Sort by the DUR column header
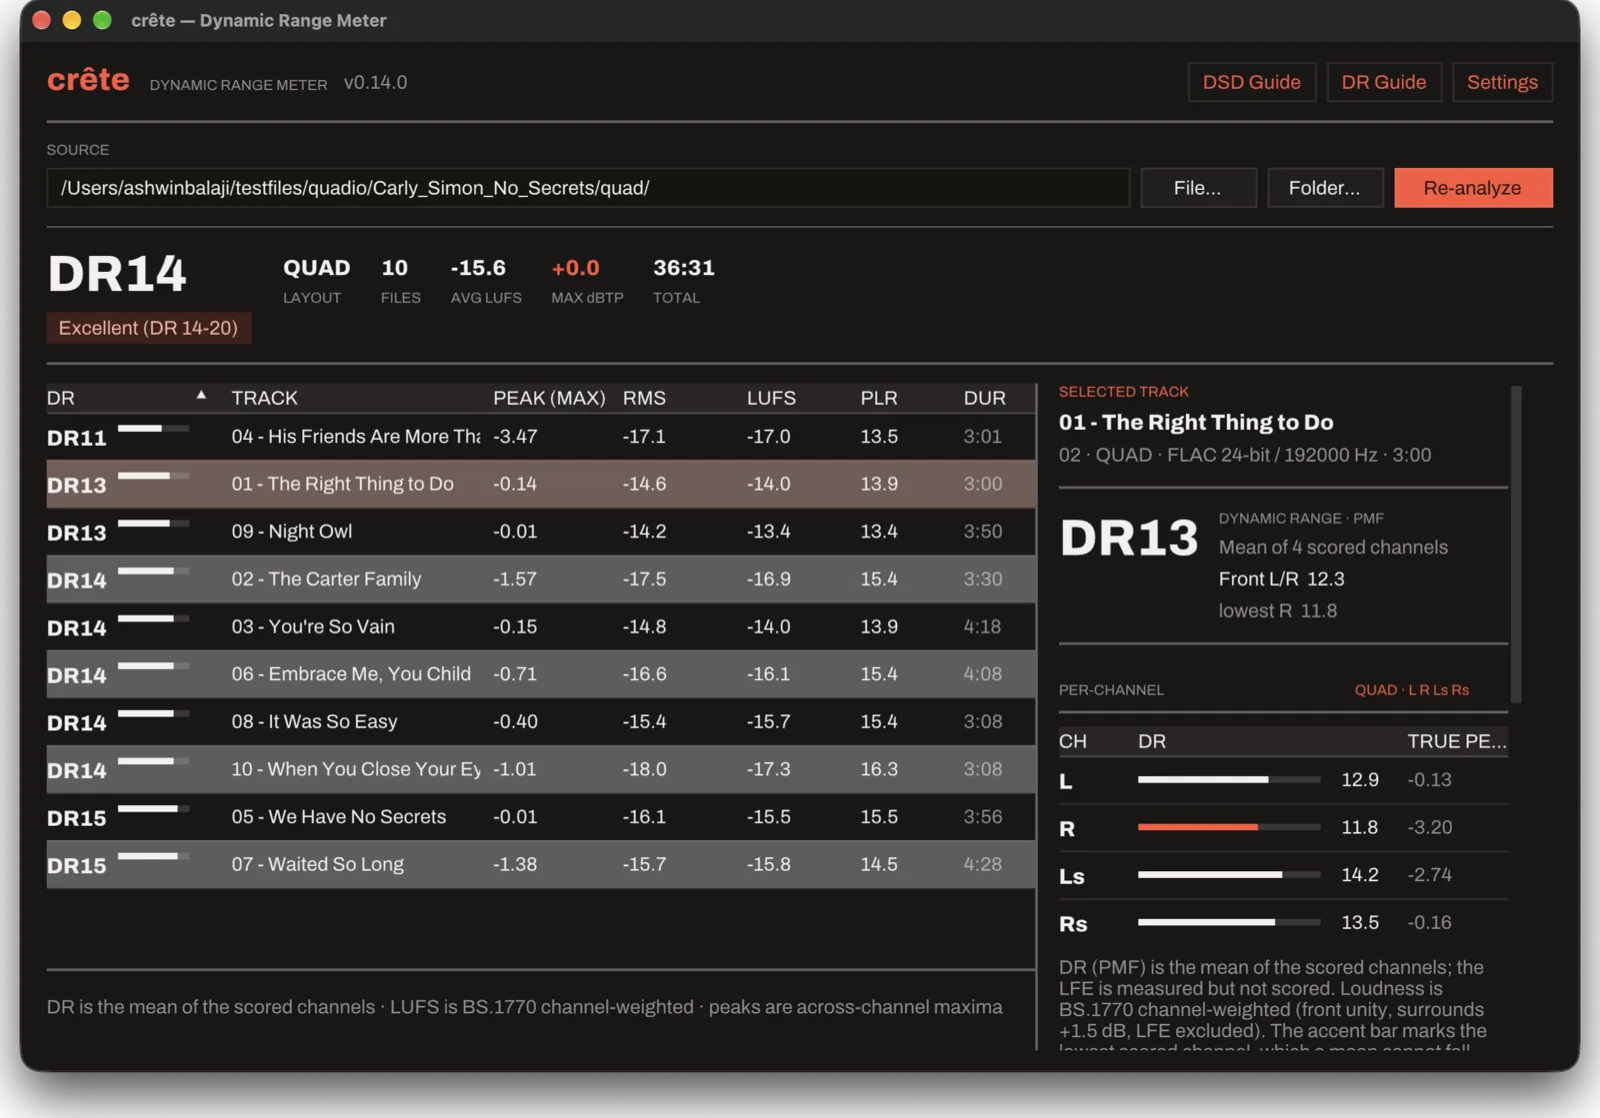This screenshot has width=1600, height=1118. 984,398
